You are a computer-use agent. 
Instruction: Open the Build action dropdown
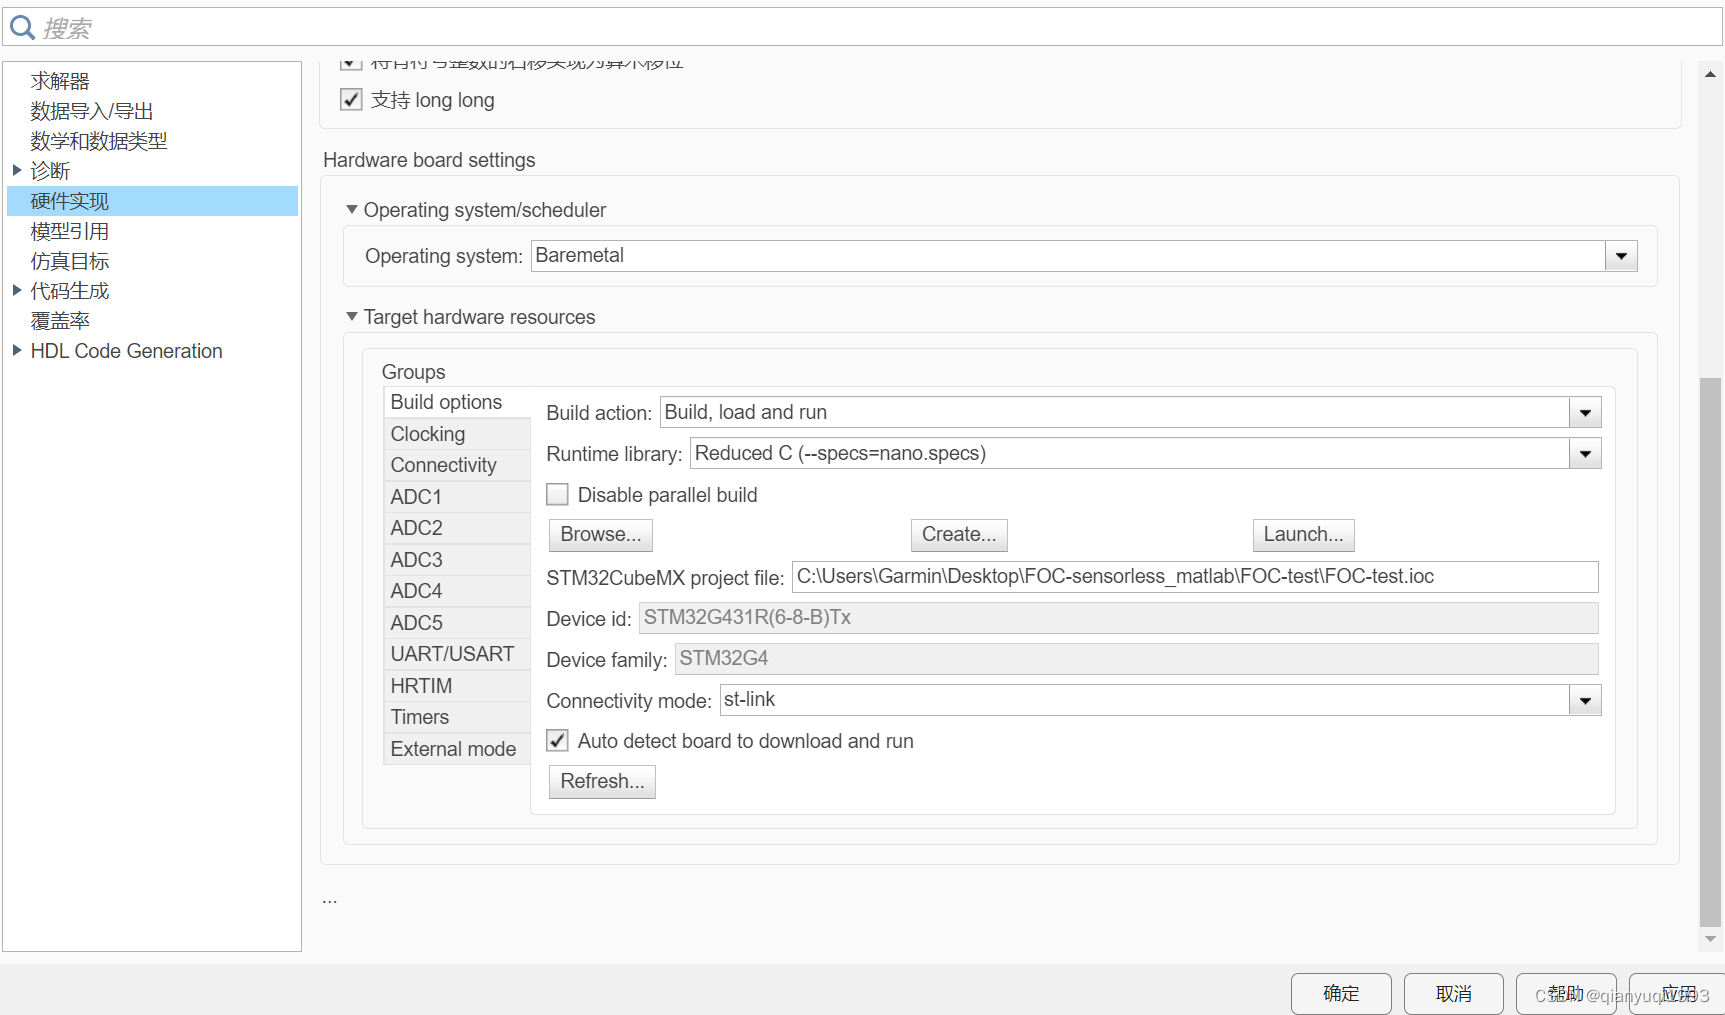[x=1584, y=413]
